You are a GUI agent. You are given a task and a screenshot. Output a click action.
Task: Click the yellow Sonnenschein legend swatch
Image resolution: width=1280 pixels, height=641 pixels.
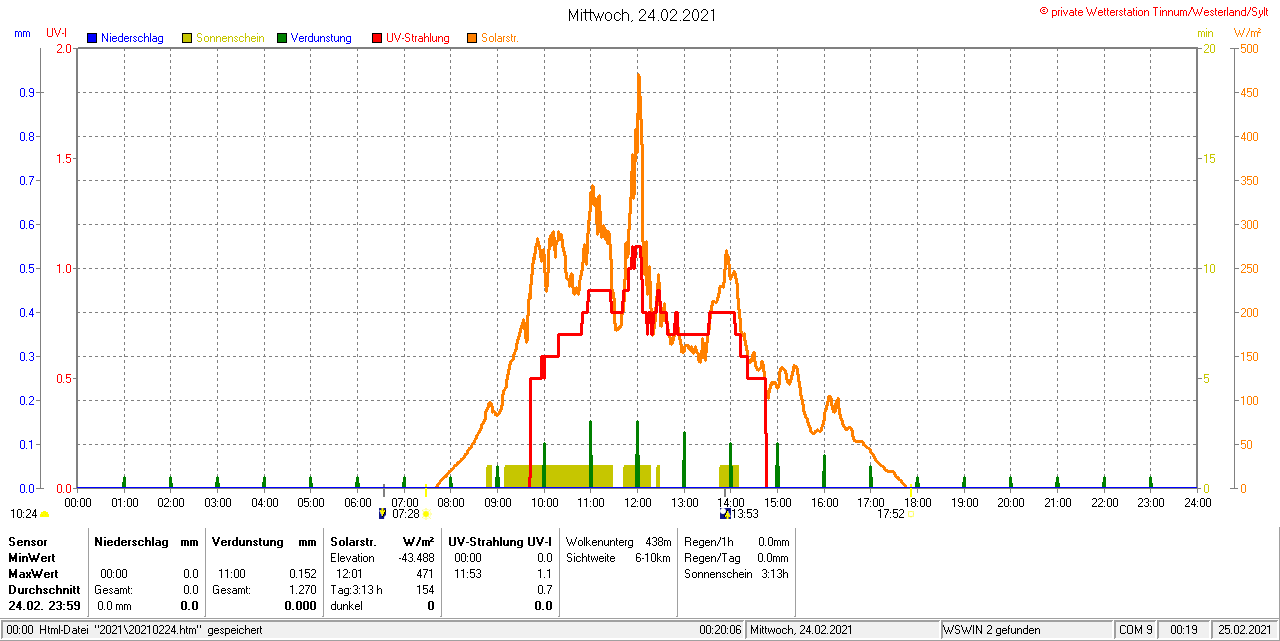coord(187,38)
